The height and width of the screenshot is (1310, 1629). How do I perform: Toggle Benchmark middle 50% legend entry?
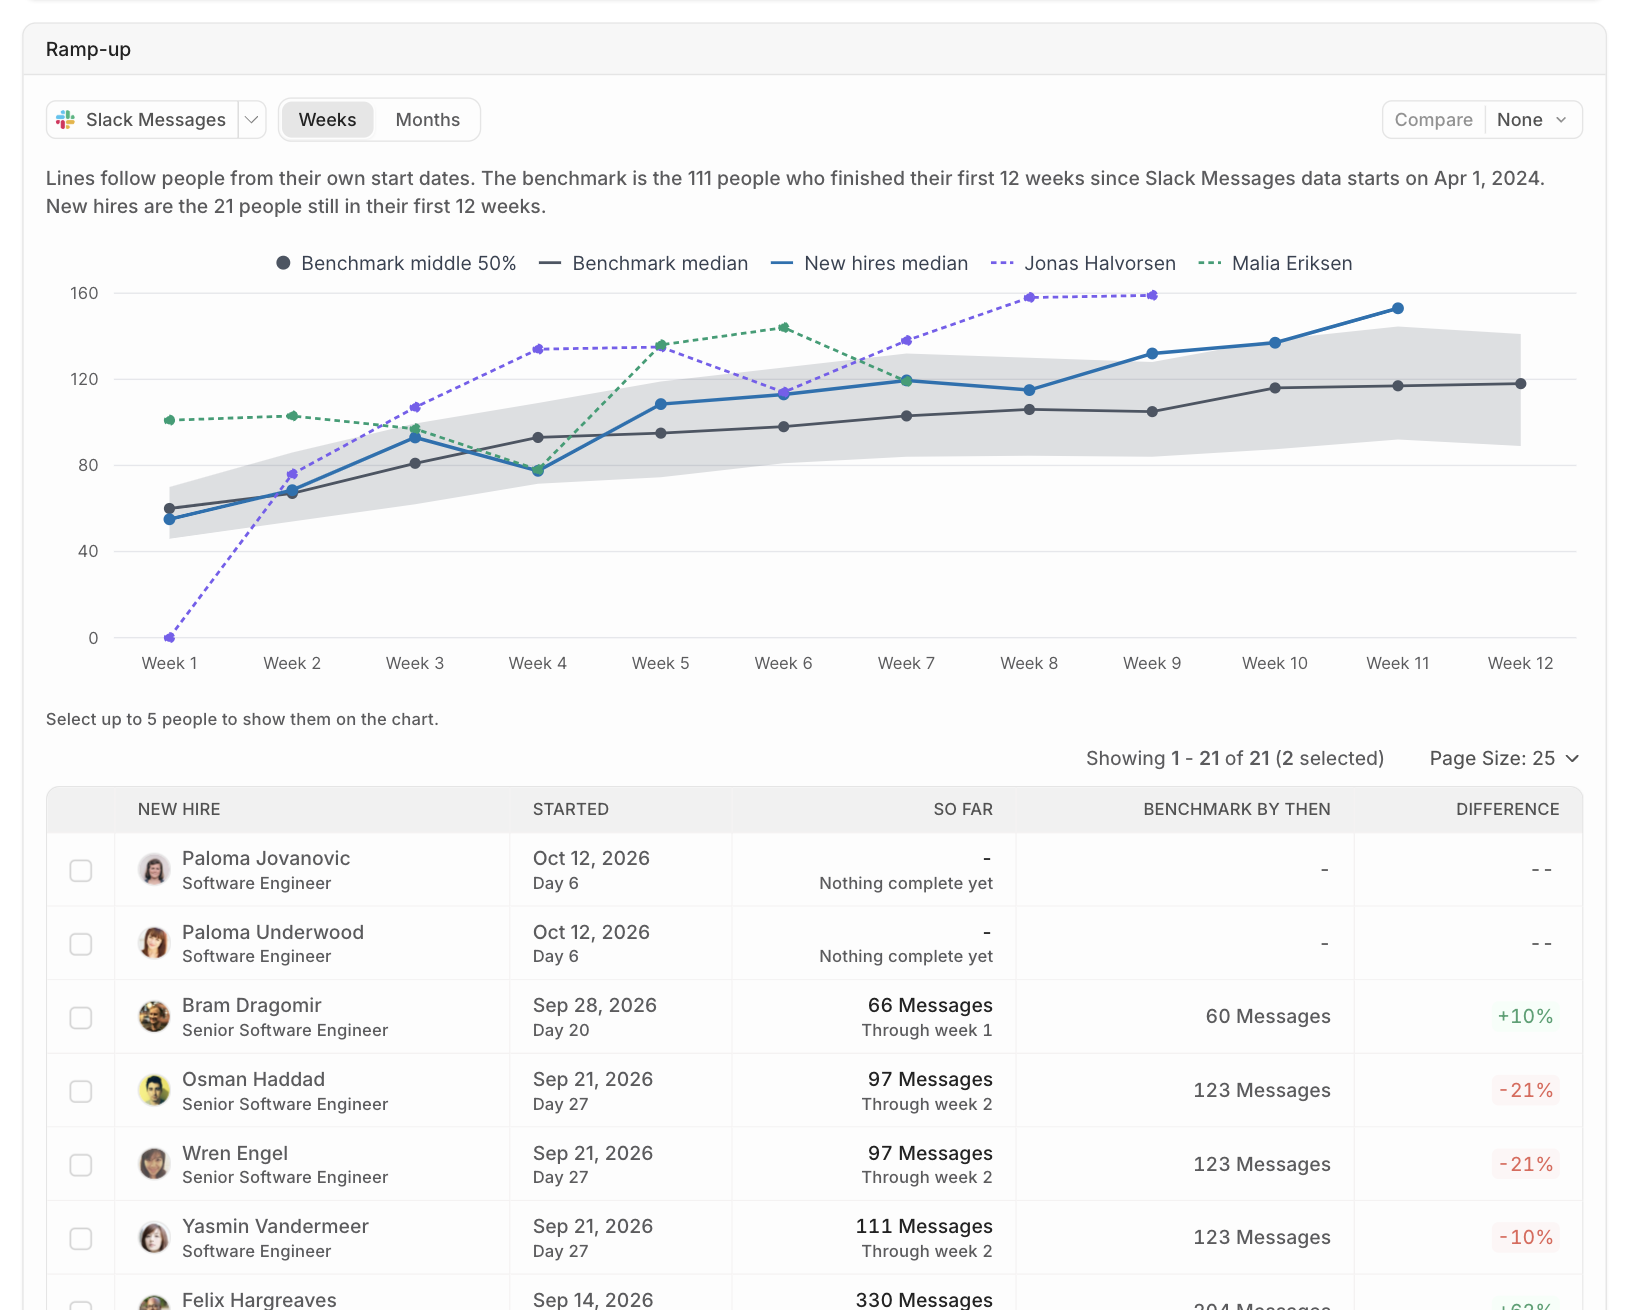tap(396, 263)
